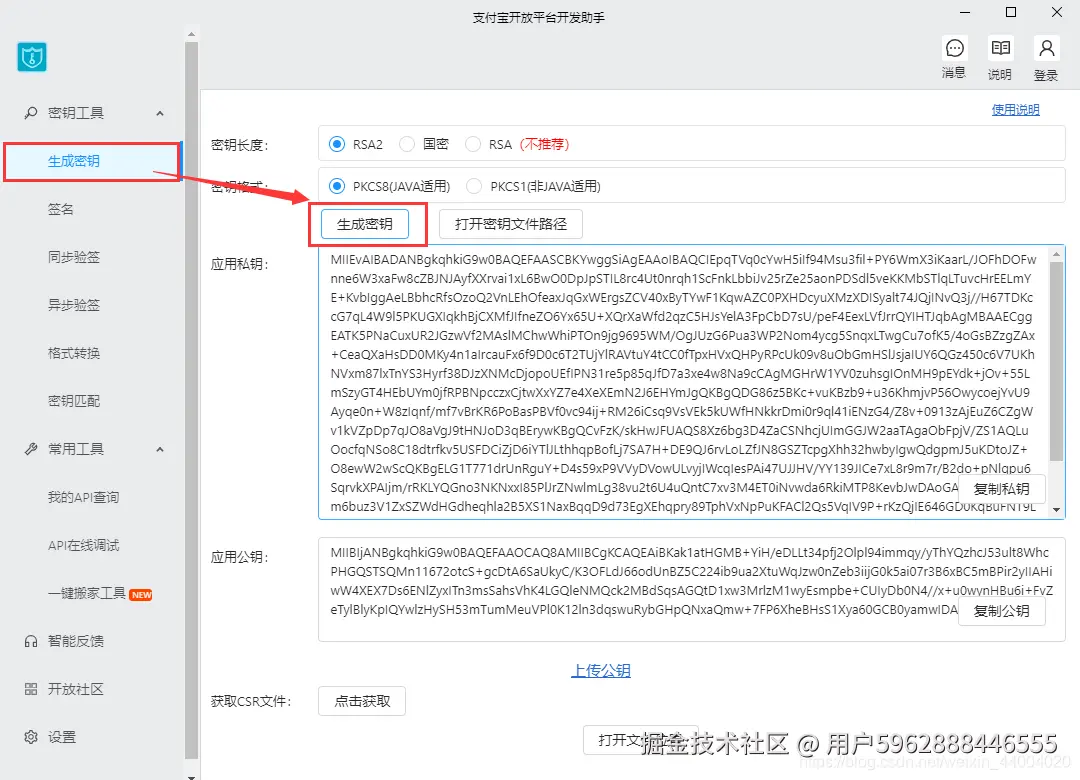Select the RSA2 key length option

click(x=337, y=144)
